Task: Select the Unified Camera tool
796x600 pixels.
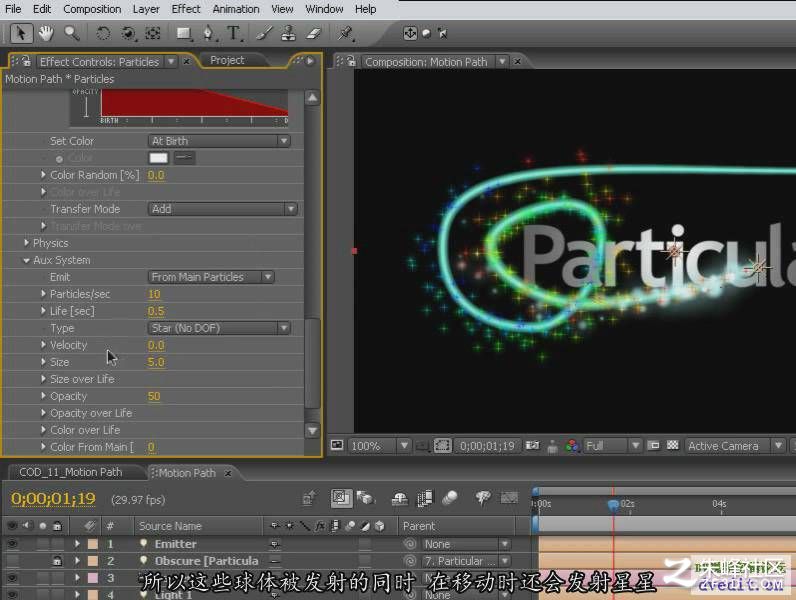Action: click(x=128, y=34)
